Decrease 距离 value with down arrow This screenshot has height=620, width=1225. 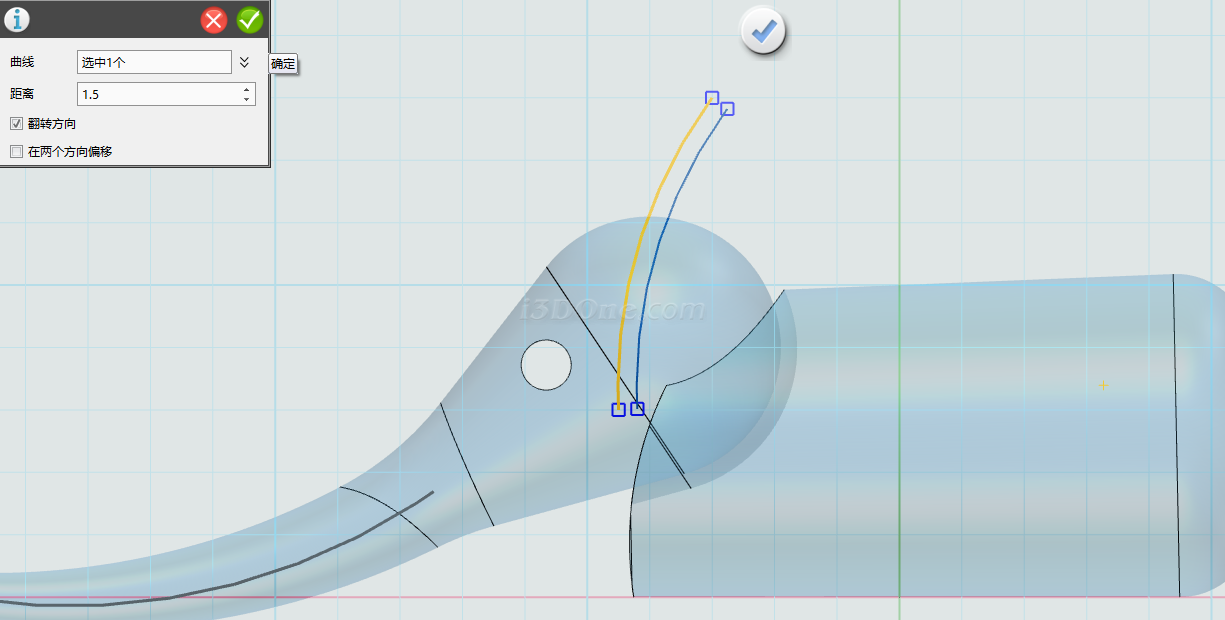(x=246, y=99)
